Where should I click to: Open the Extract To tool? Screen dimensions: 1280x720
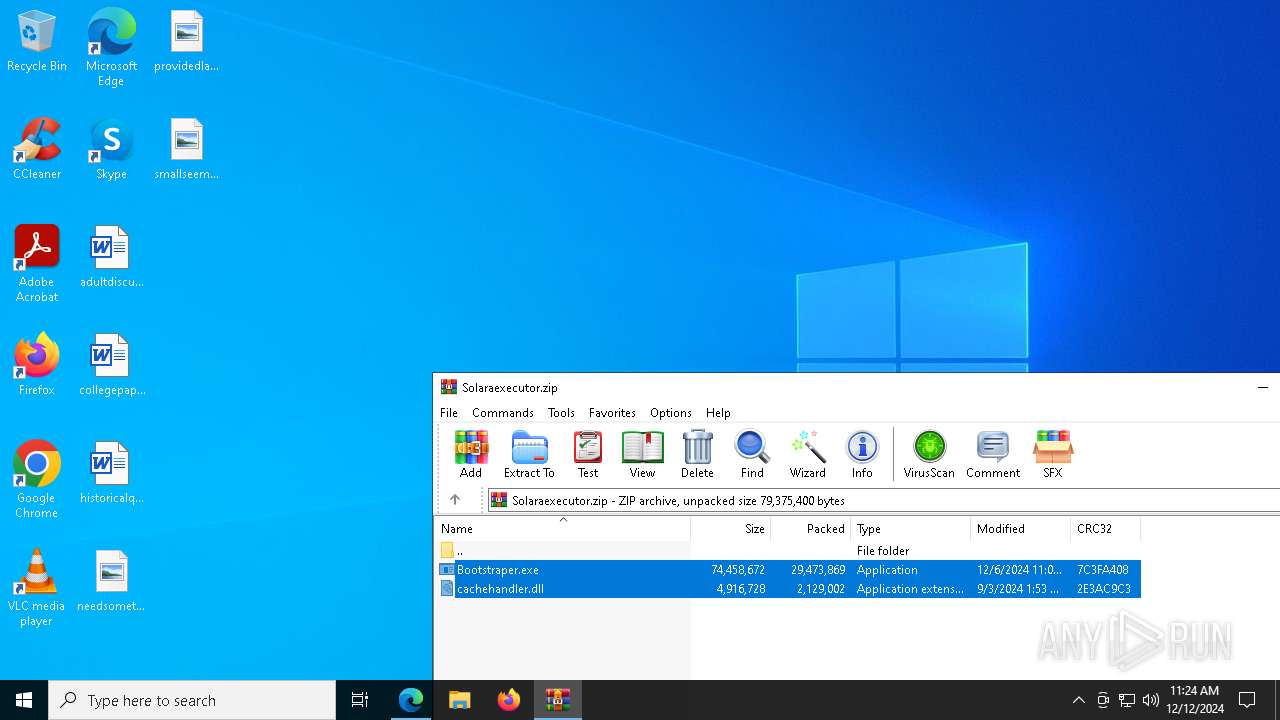[529, 455]
